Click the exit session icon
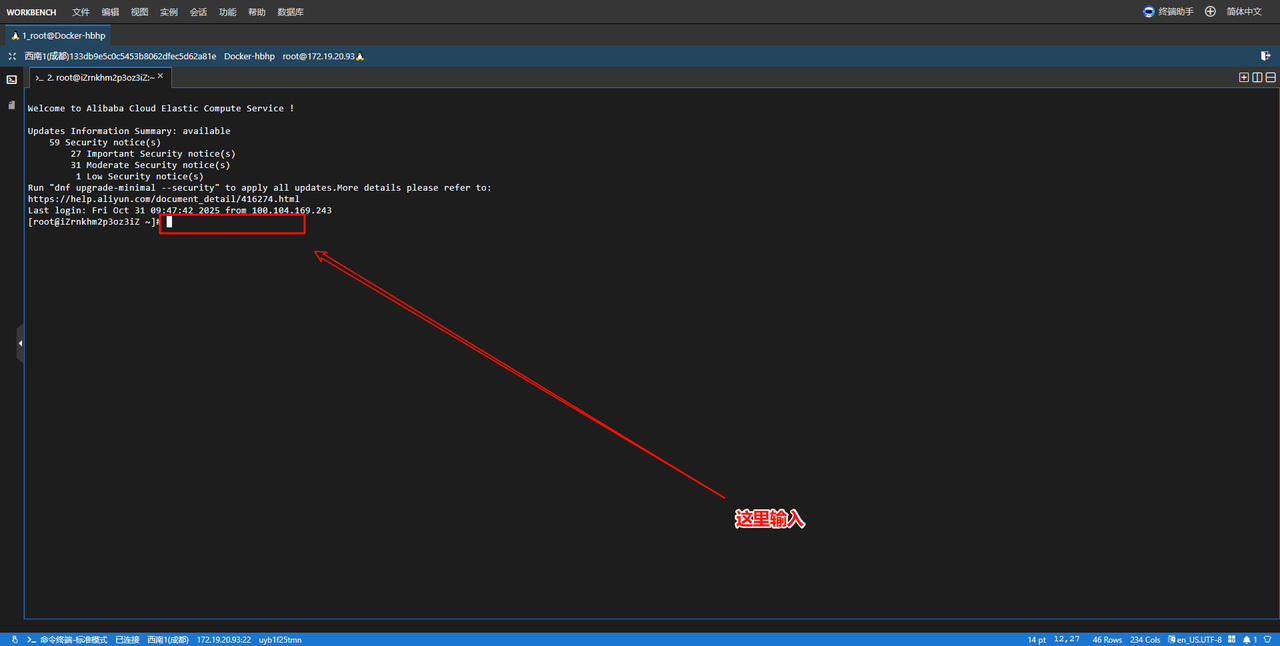 [1266, 56]
